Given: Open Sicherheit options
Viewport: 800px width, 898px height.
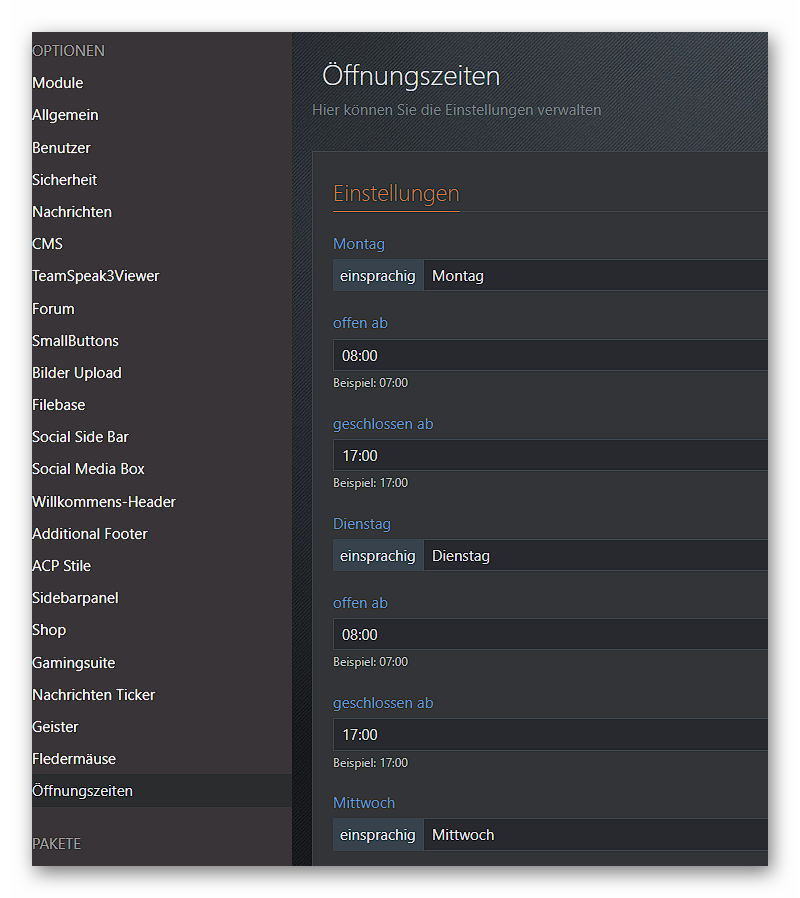Looking at the screenshot, I should click(x=64, y=180).
